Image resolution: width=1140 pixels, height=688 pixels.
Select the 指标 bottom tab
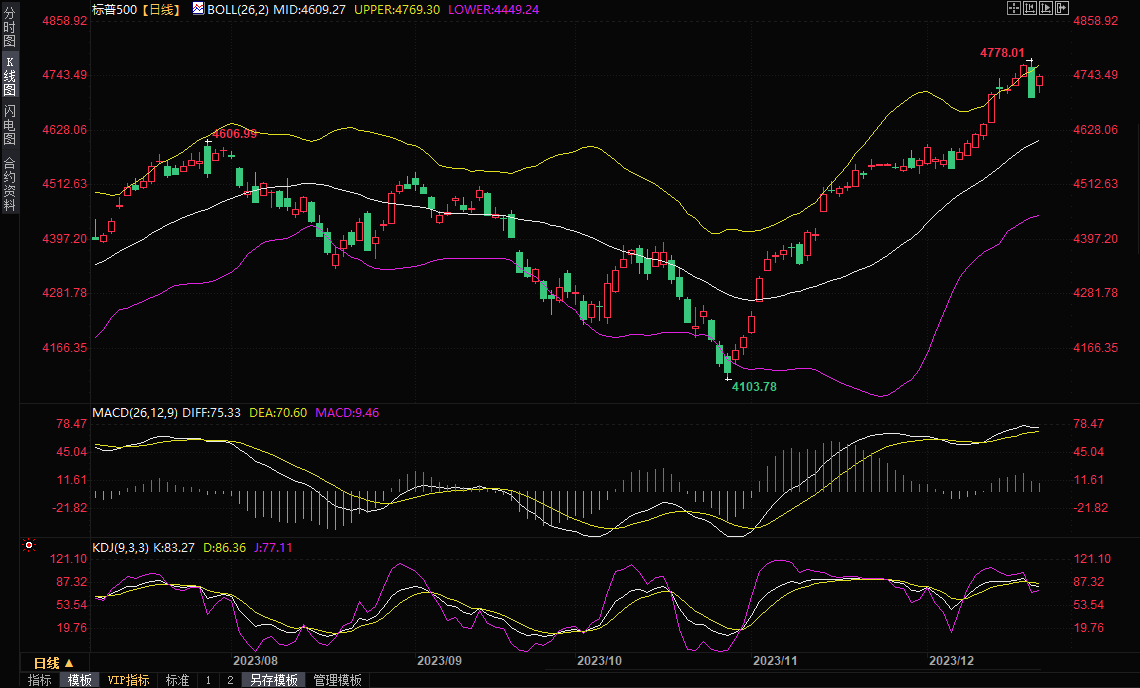40,680
